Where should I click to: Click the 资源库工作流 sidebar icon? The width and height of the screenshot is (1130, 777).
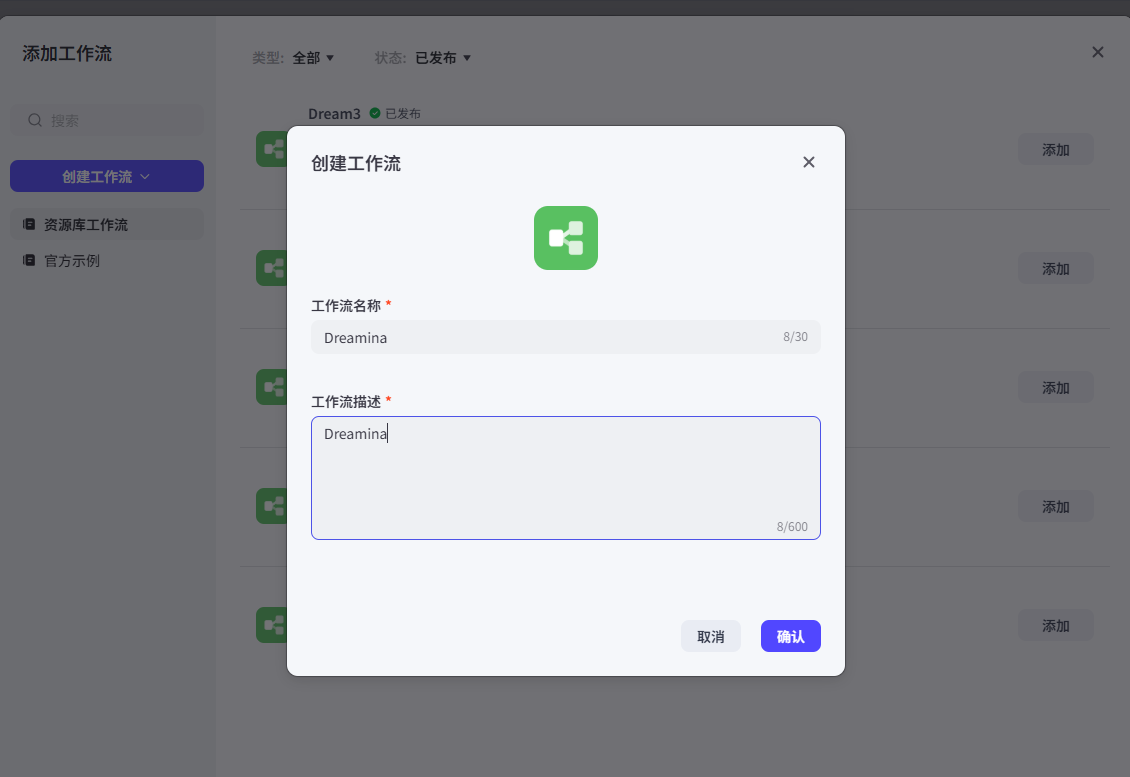(x=29, y=224)
